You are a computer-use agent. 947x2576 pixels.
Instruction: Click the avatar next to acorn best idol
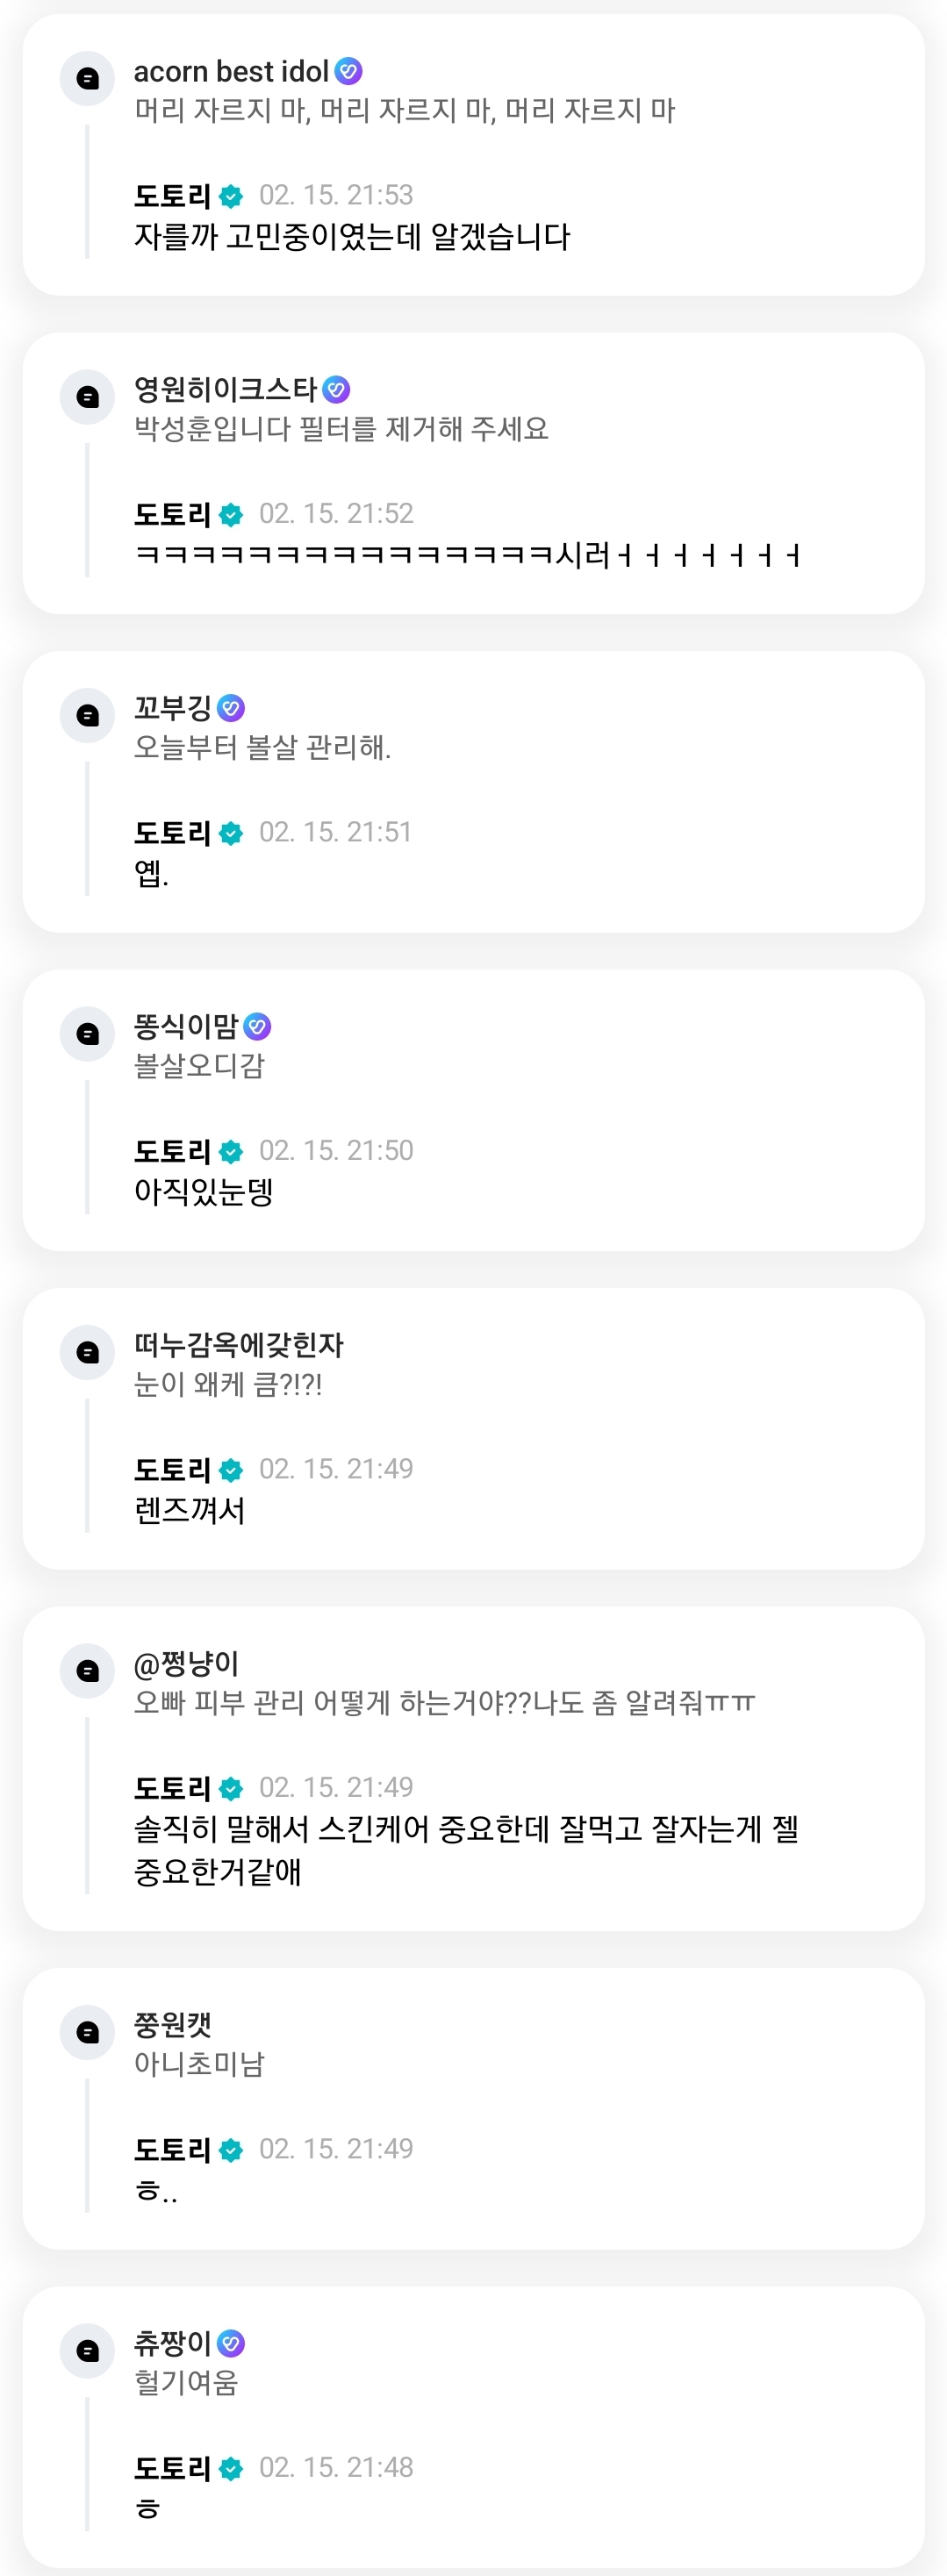tap(88, 78)
